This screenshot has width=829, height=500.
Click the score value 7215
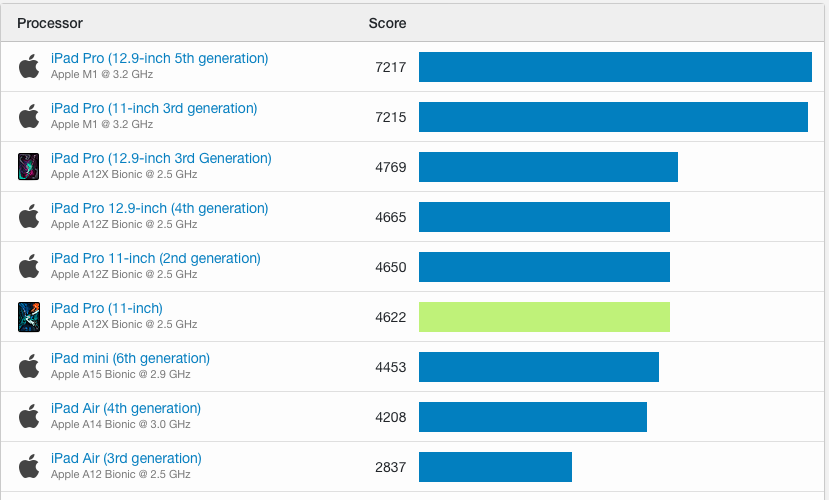391,117
